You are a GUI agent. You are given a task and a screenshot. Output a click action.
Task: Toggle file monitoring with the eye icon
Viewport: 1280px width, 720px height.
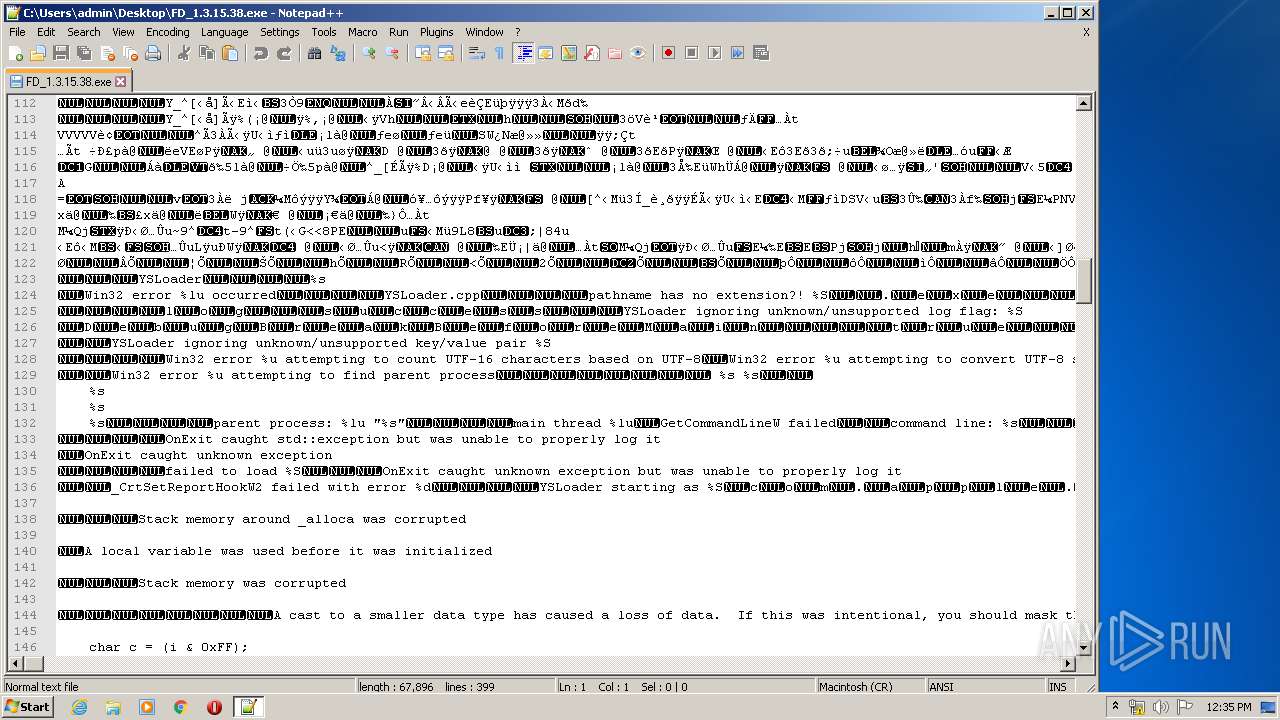click(x=638, y=53)
